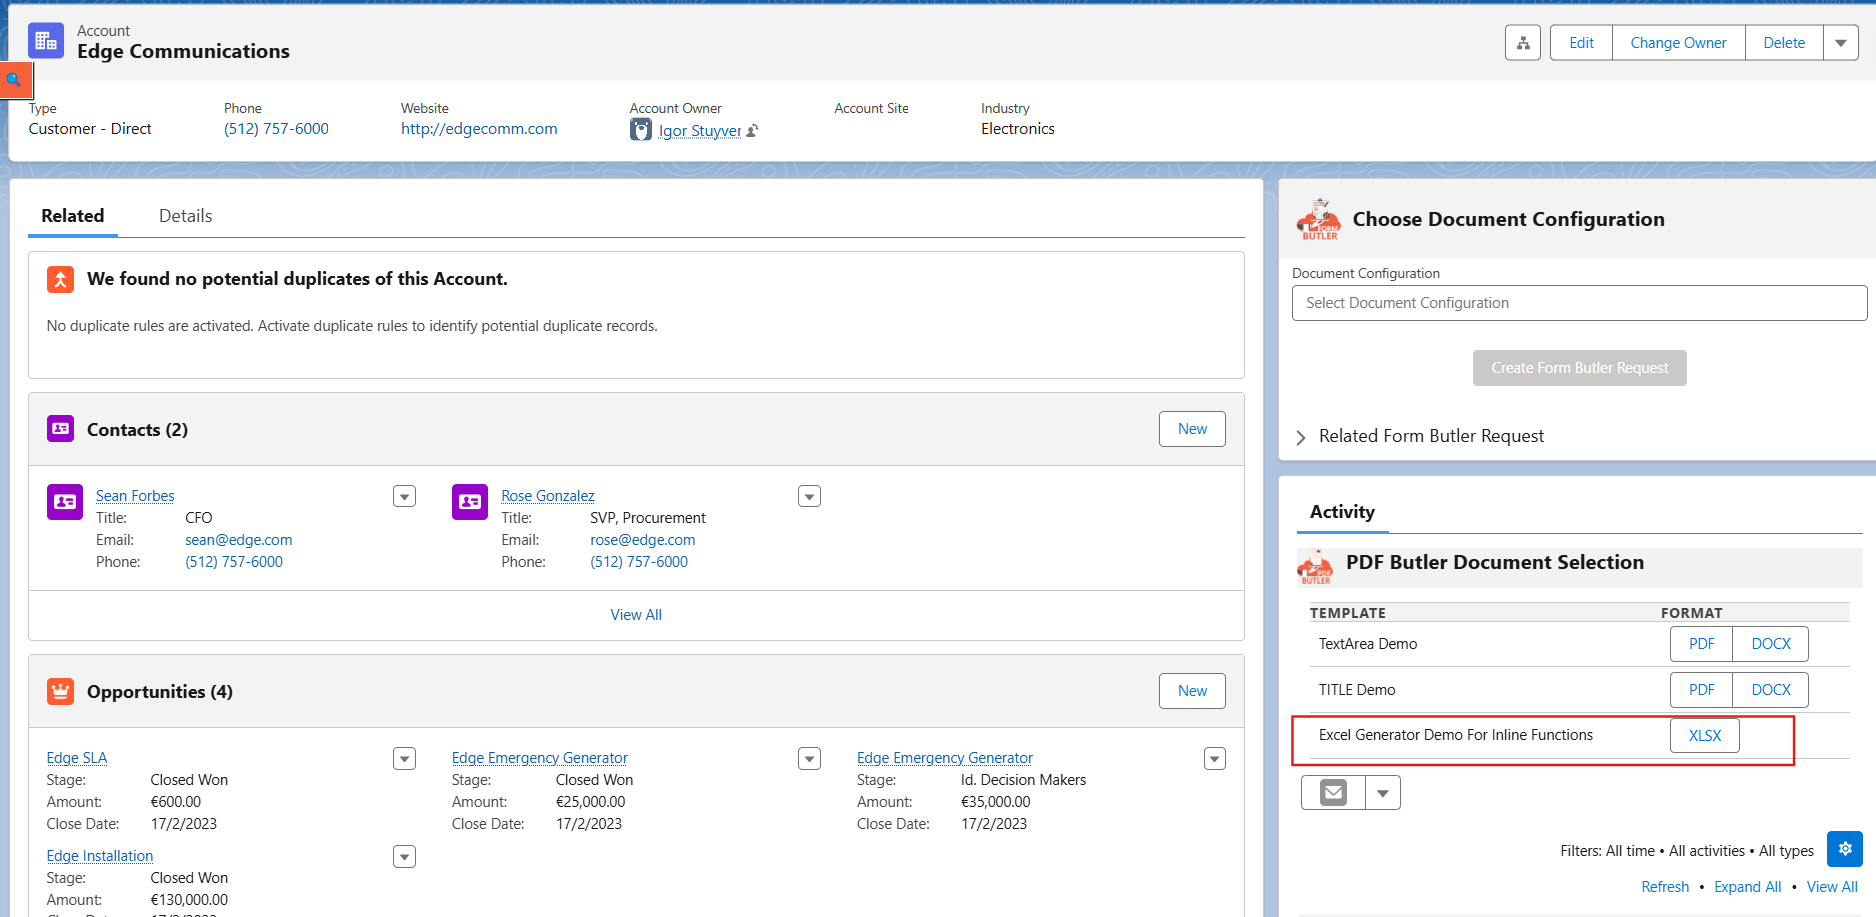Open Edge Installation row actions dropdown

point(404,857)
